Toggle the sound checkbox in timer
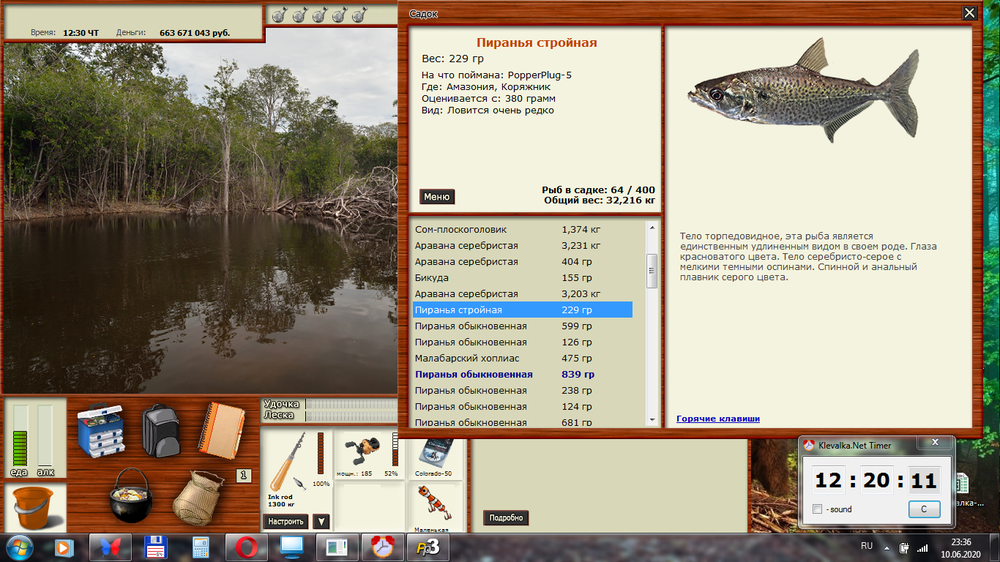Viewport: 1000px width, 562px height. [x=818, y=509]
